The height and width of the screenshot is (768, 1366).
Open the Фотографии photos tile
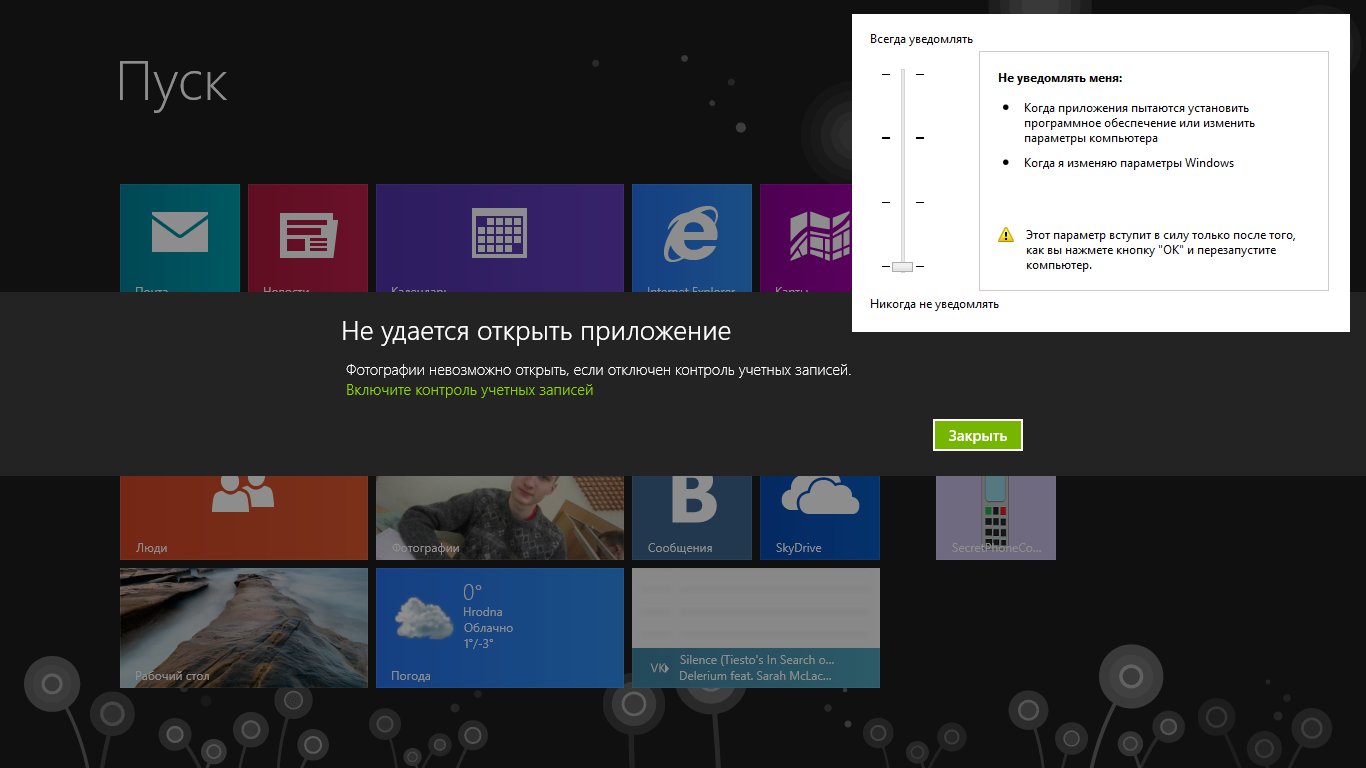(x=500, y=518)
